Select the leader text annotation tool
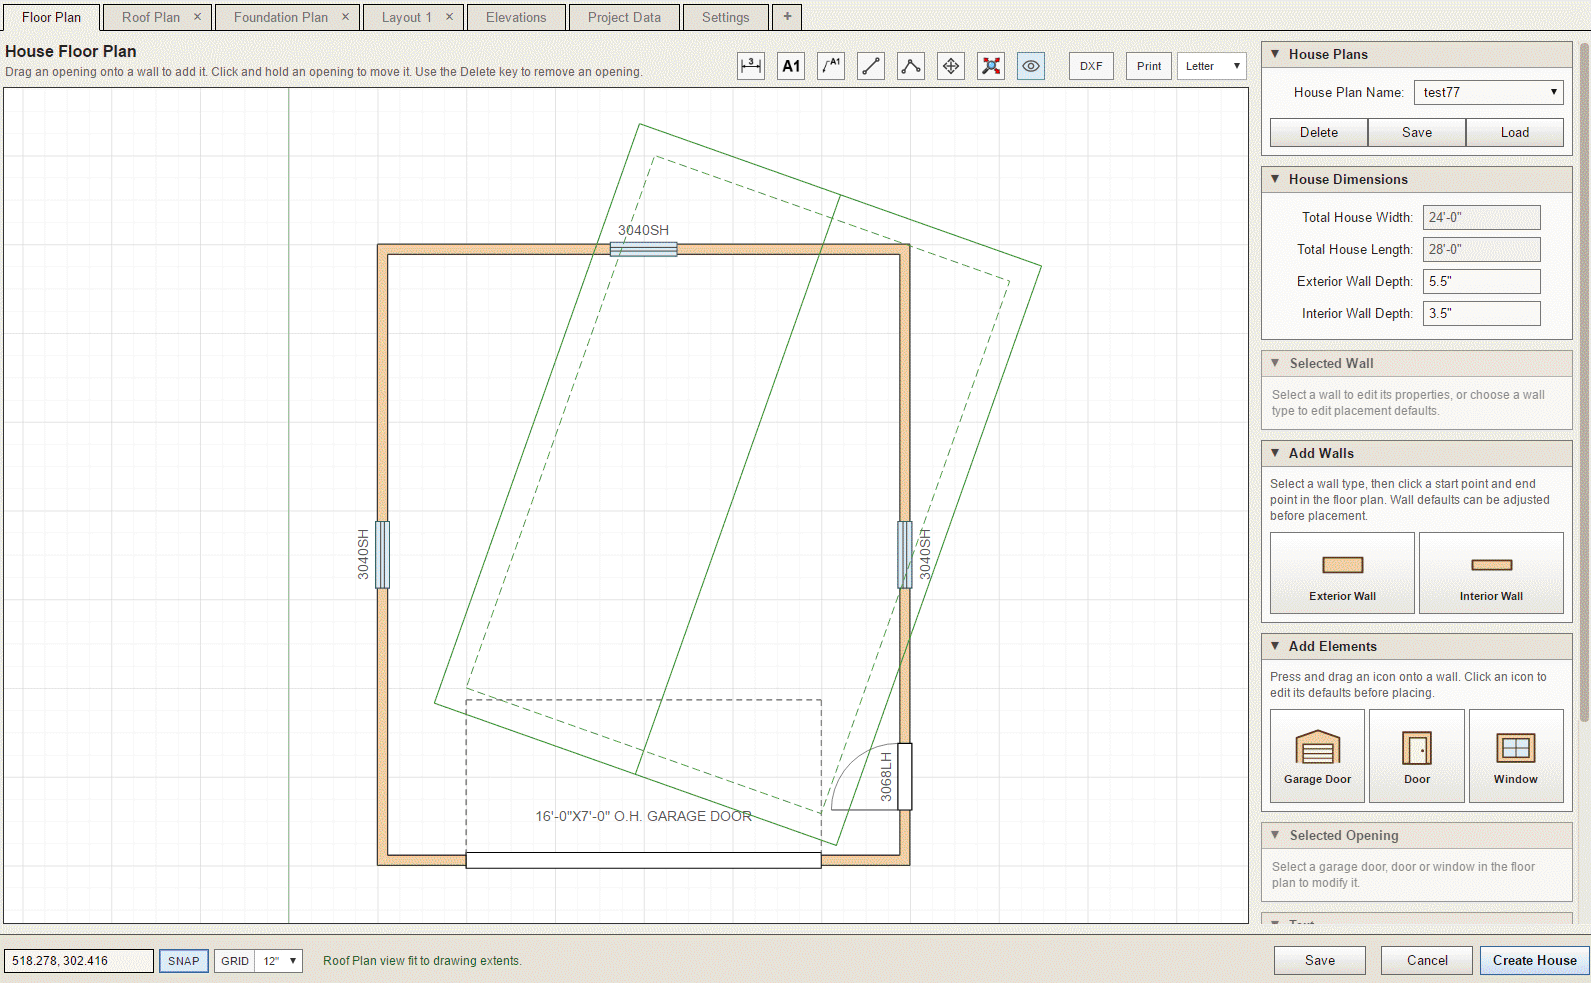 pos(831,66)
